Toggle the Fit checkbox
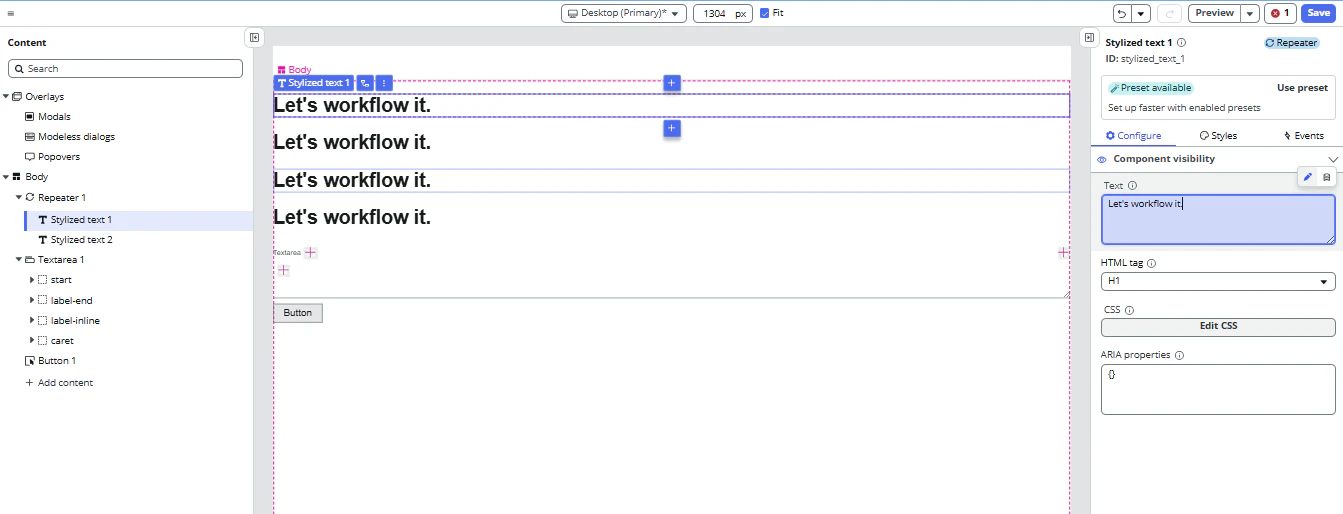1343x514 pixels. coord(765,13)
